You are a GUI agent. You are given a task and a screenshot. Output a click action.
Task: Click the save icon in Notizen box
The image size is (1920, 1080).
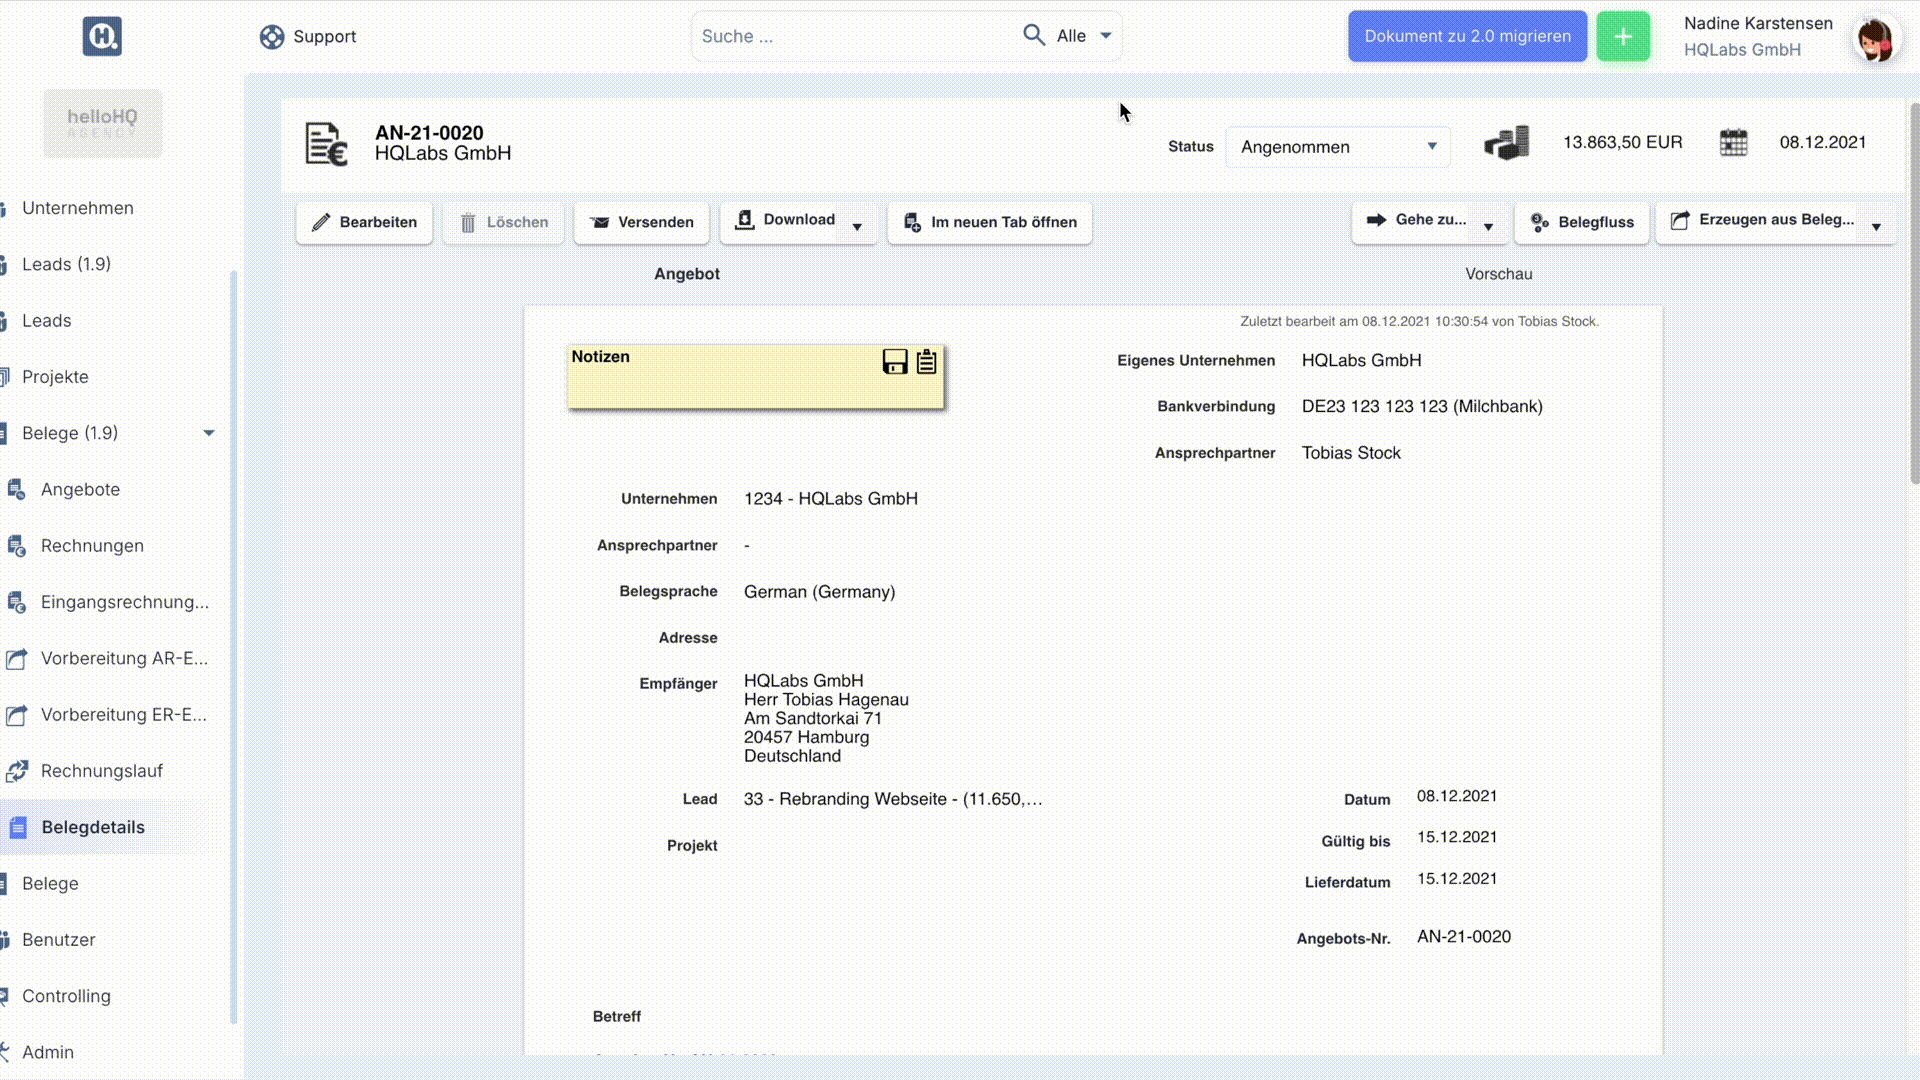pyautogui.click(x=894, y=362)
